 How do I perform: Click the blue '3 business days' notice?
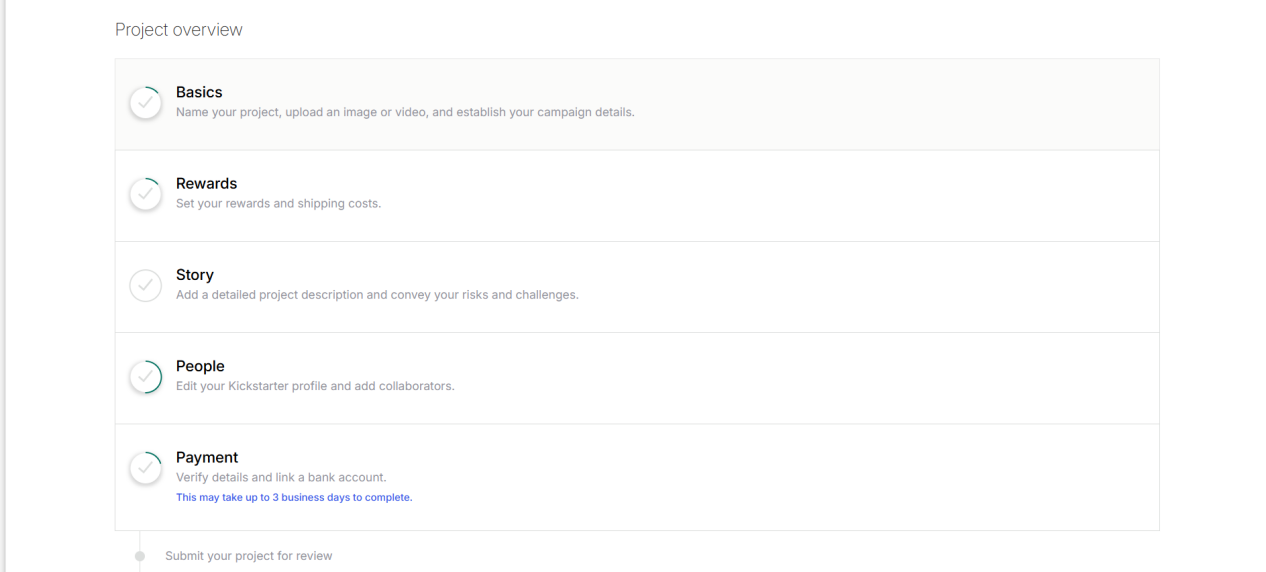click(x=294, y=497)
